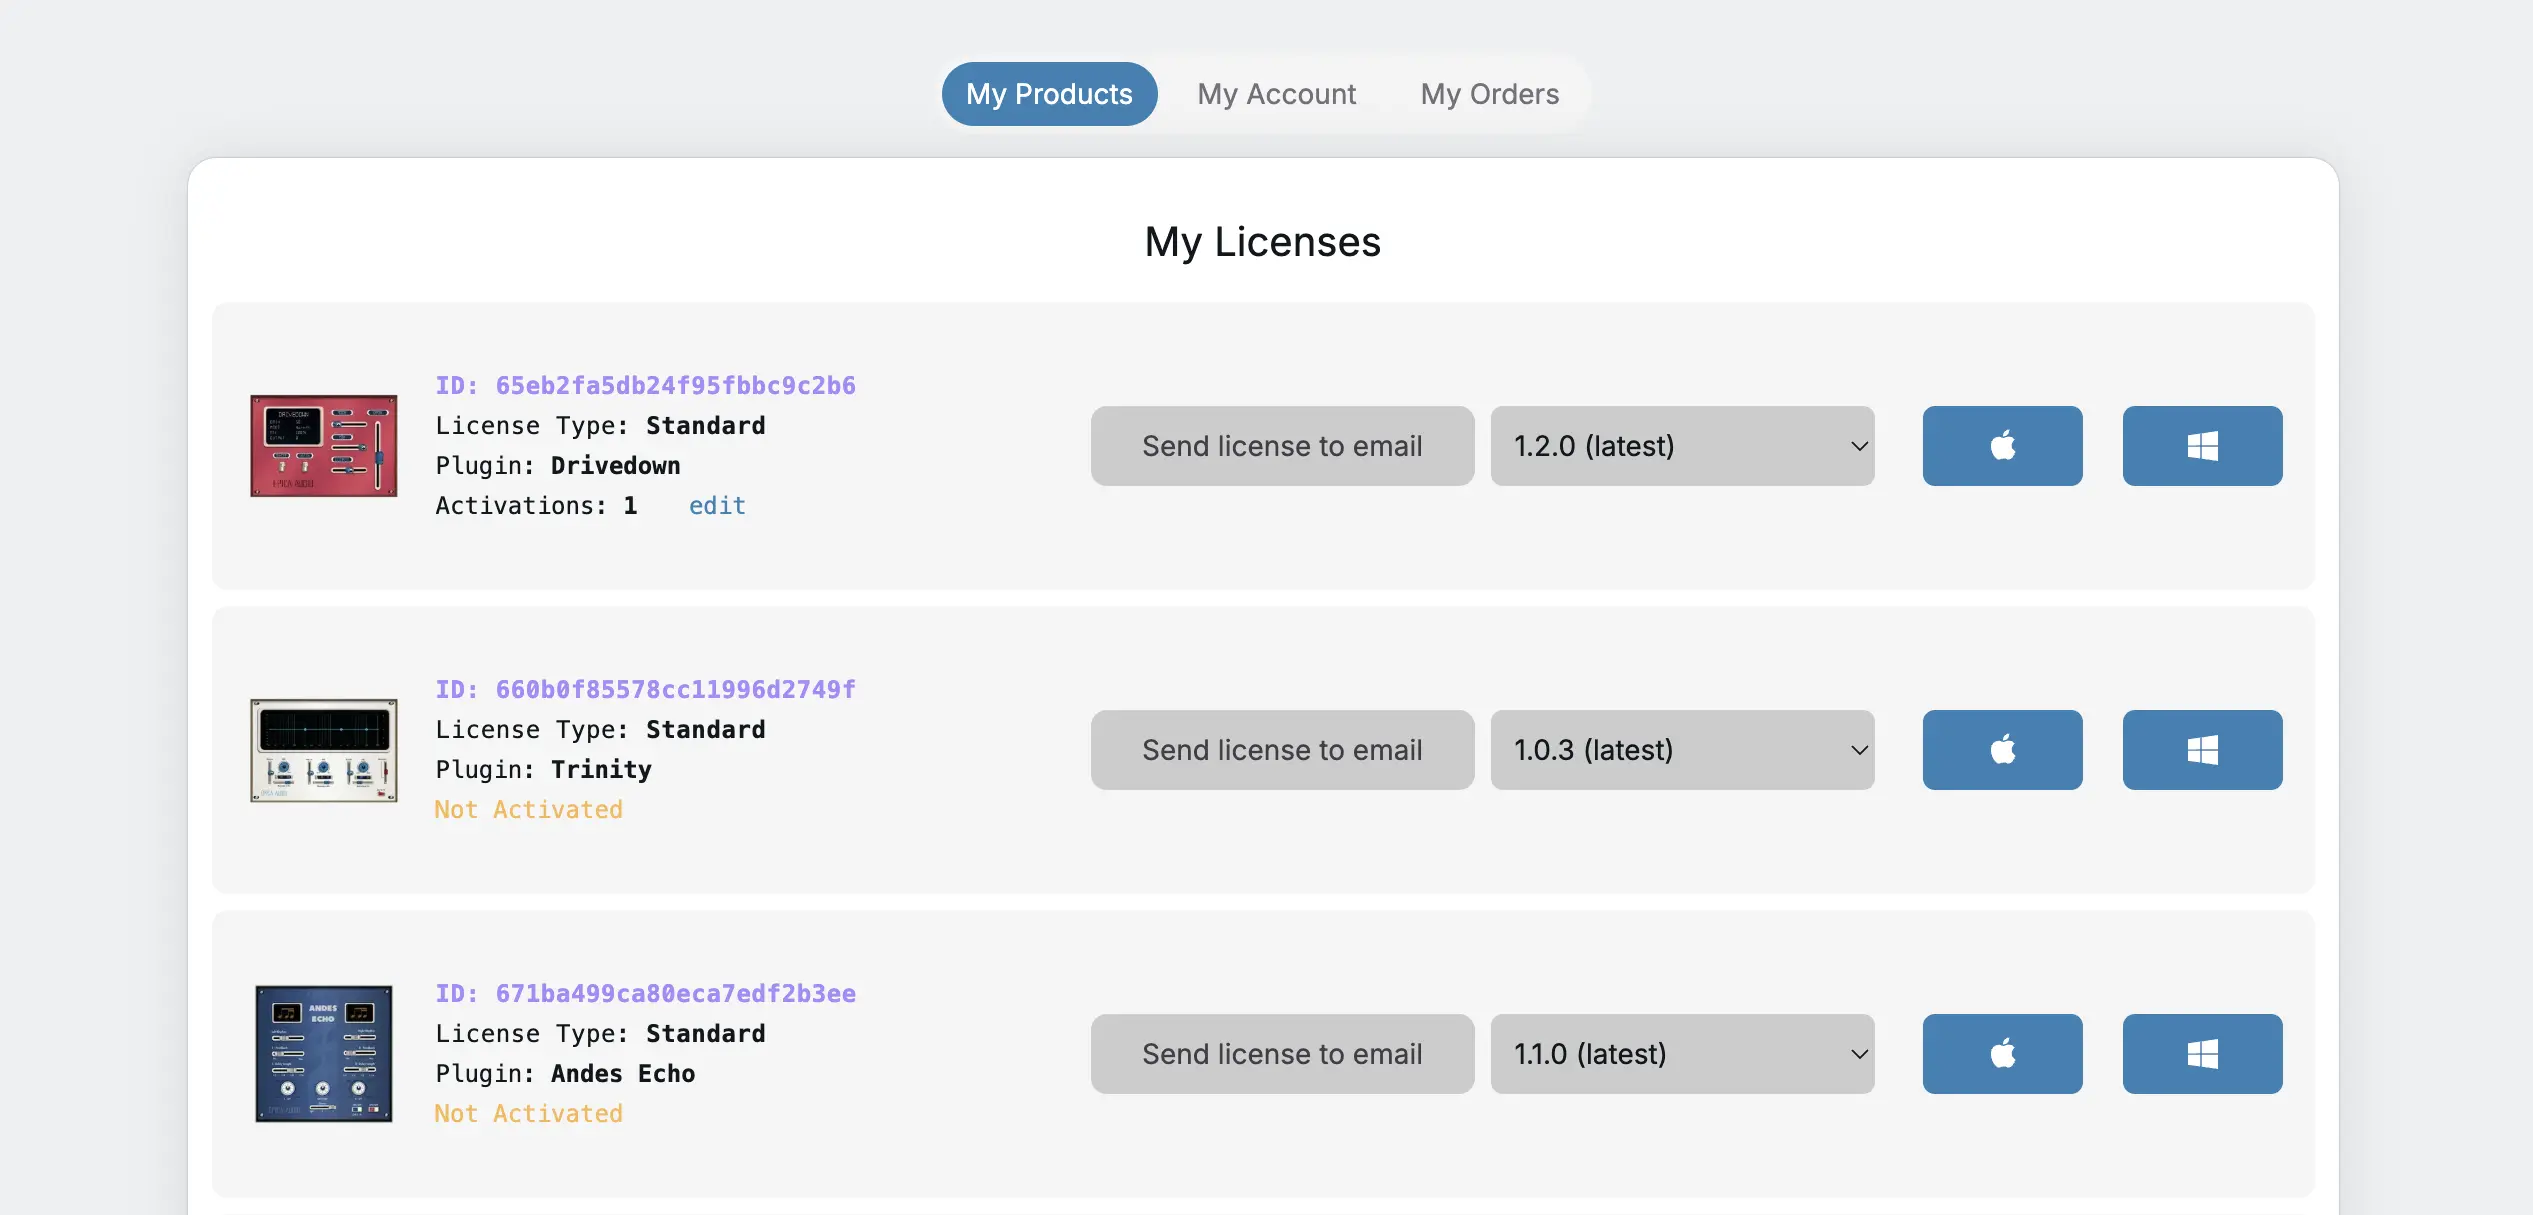Send the Andes Echo license to email
The image size is (2533, 1215).
pos(1282,1053)
